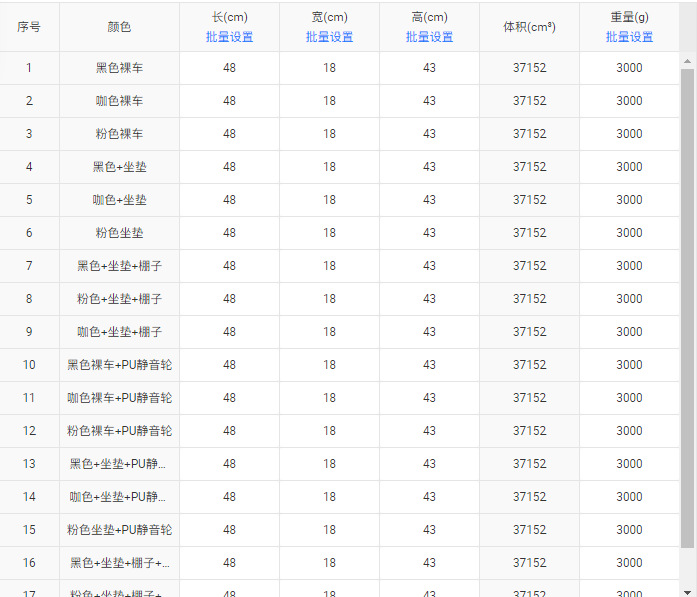Click height field of 粉色裸车 row
Screen dimensions: 697x597
pos(429,134)
